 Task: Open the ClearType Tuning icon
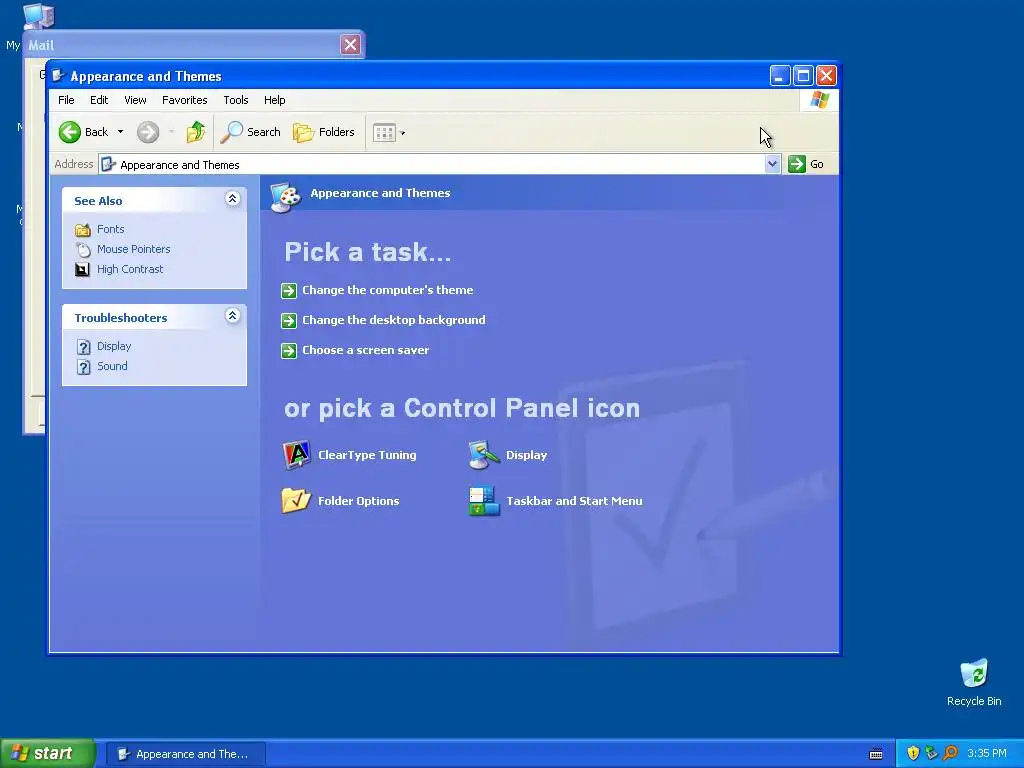(296, 455)
